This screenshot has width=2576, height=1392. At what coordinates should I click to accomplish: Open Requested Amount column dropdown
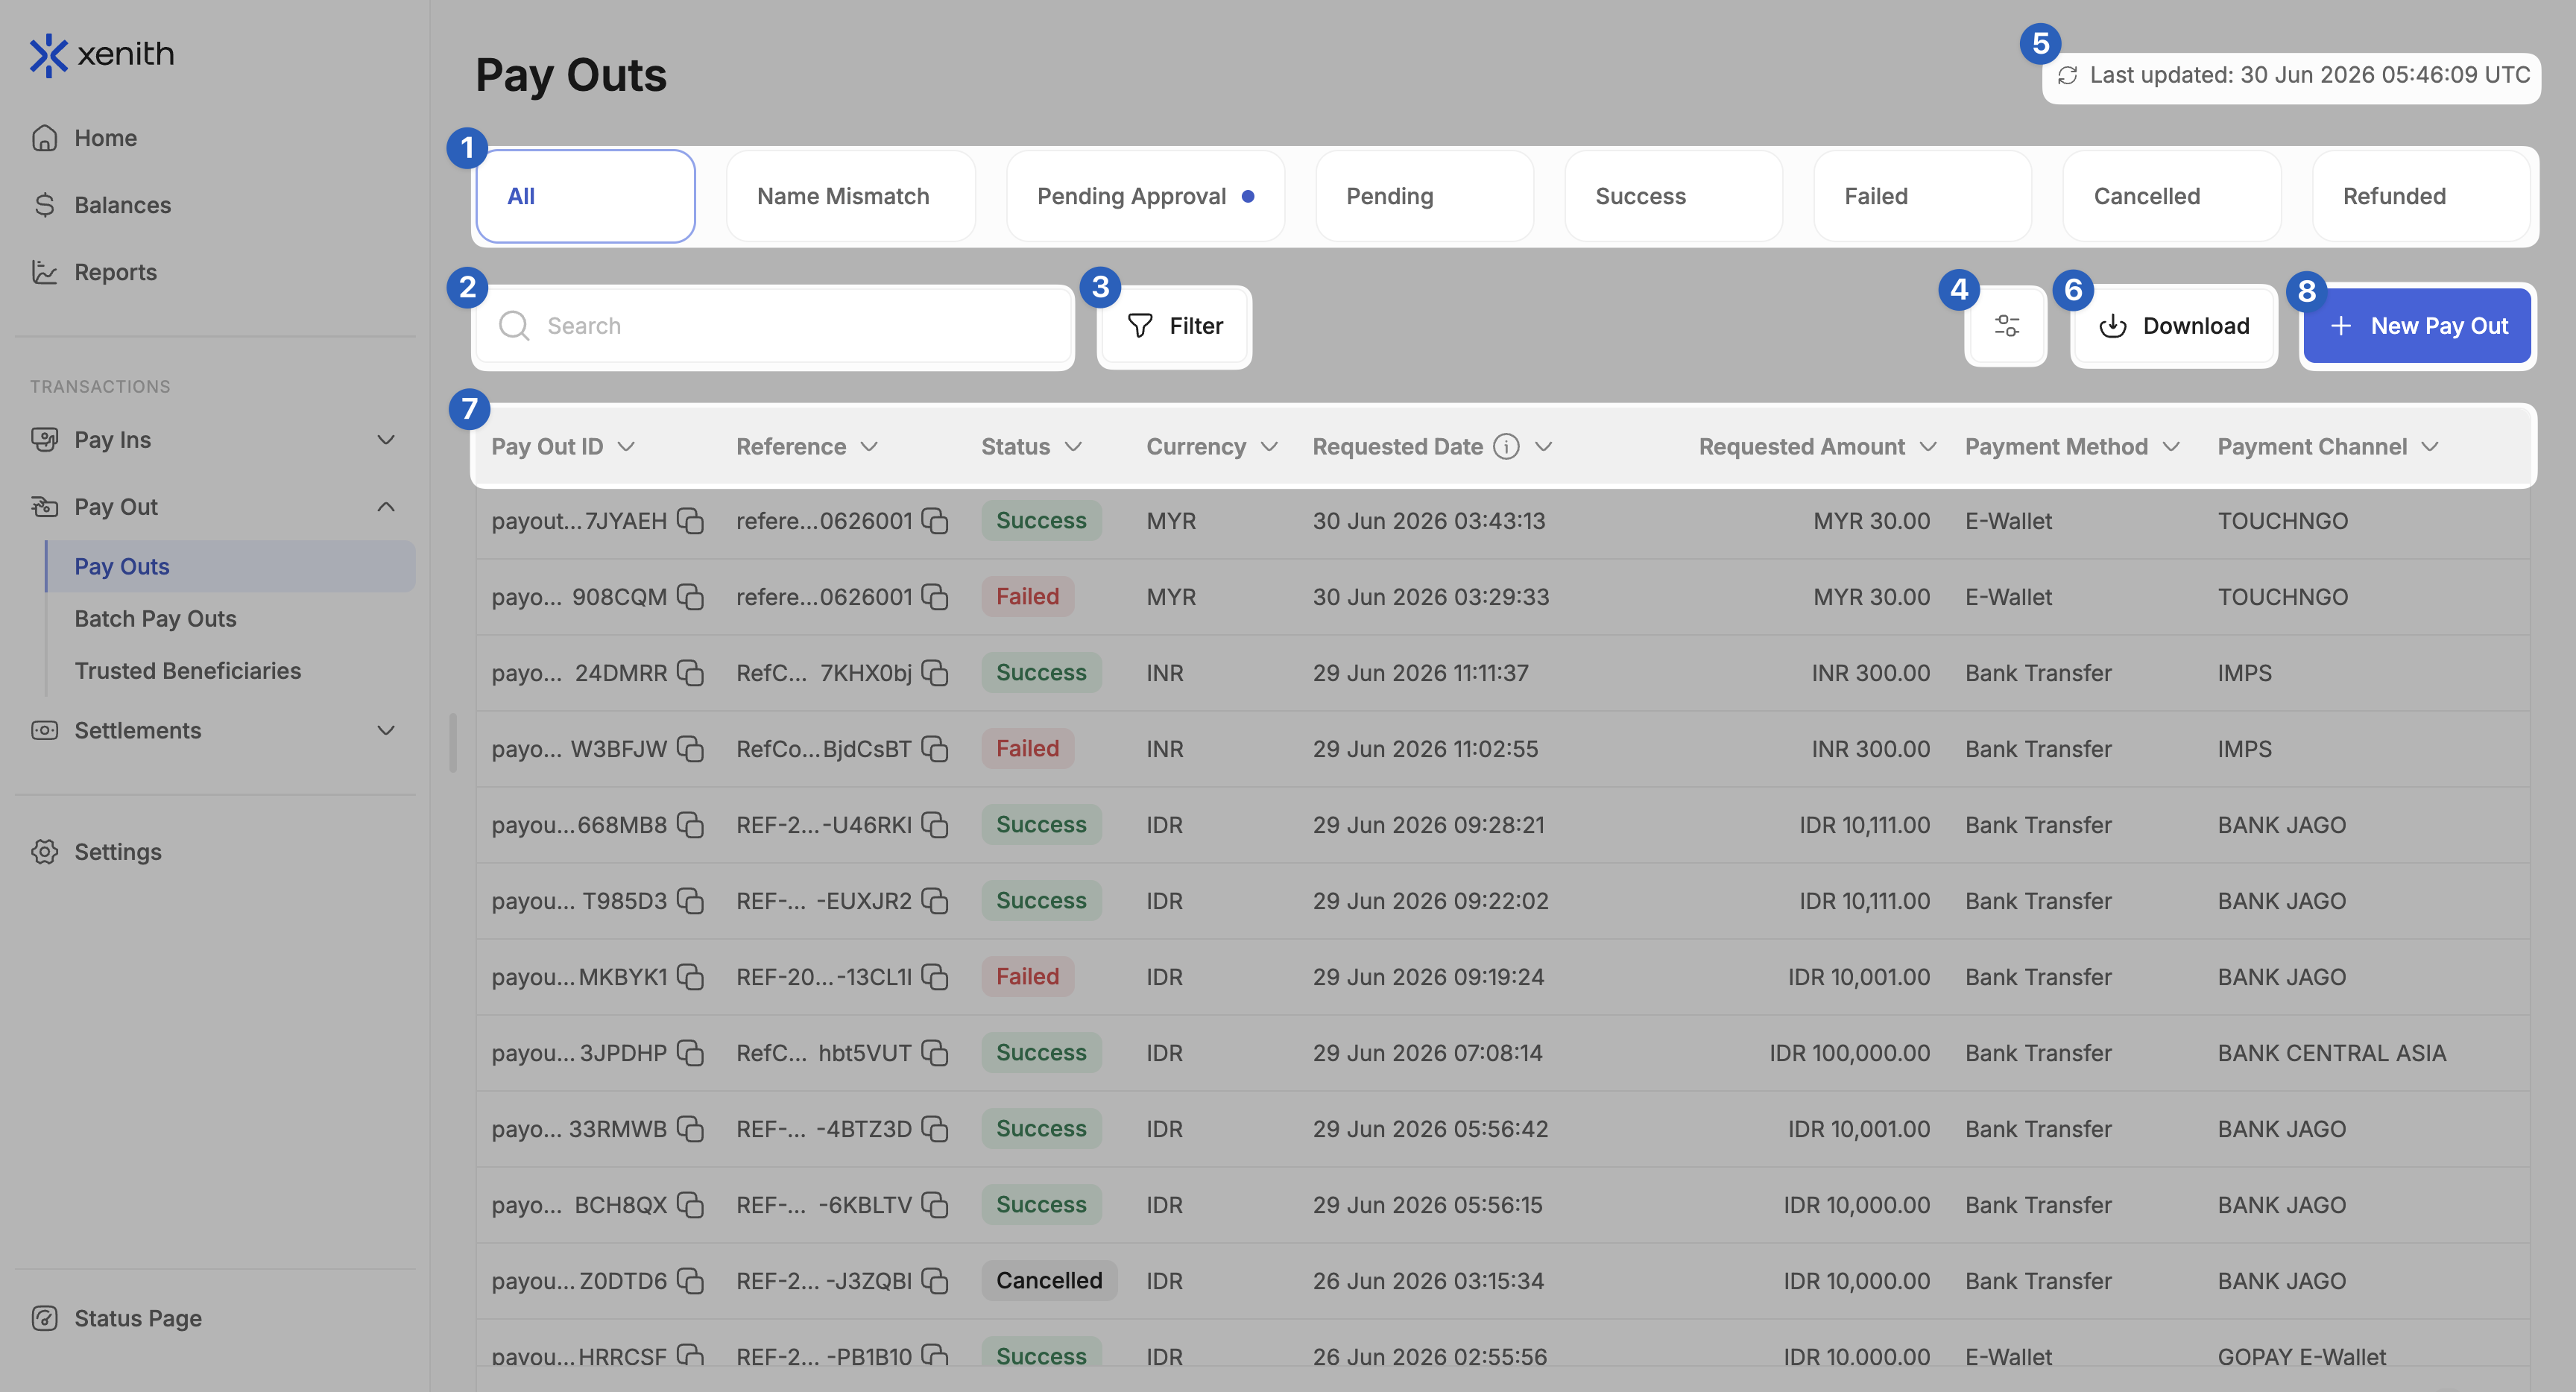(1928, 447)
